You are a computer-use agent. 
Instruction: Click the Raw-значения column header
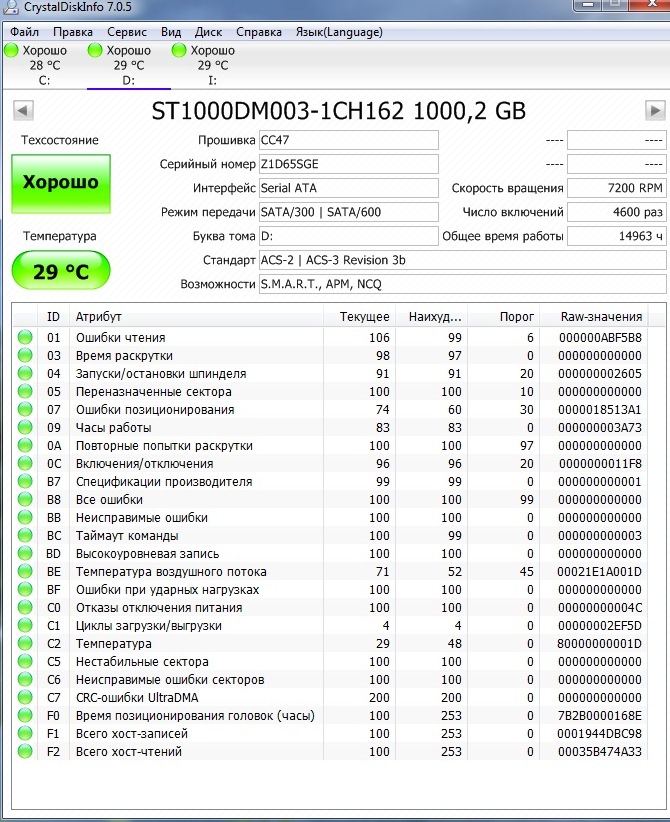point(594,317)
